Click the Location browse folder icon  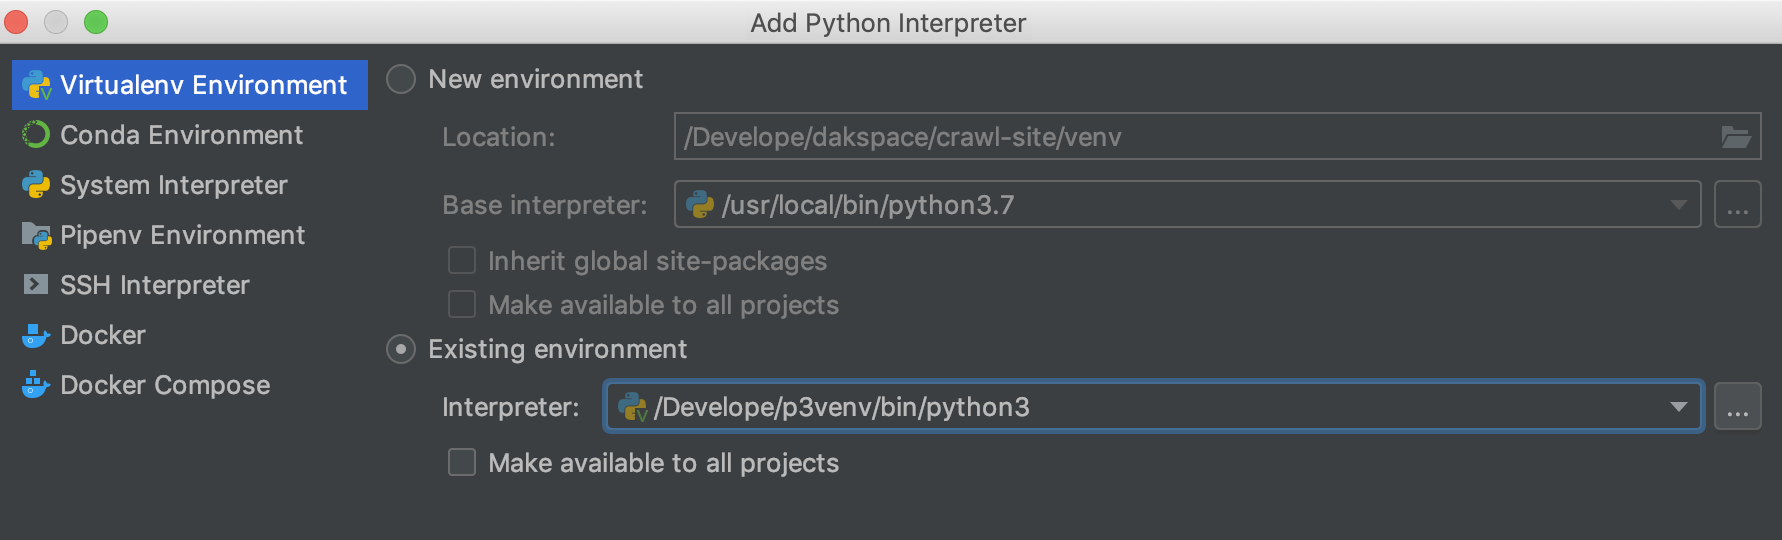(x=1735, y=137)
